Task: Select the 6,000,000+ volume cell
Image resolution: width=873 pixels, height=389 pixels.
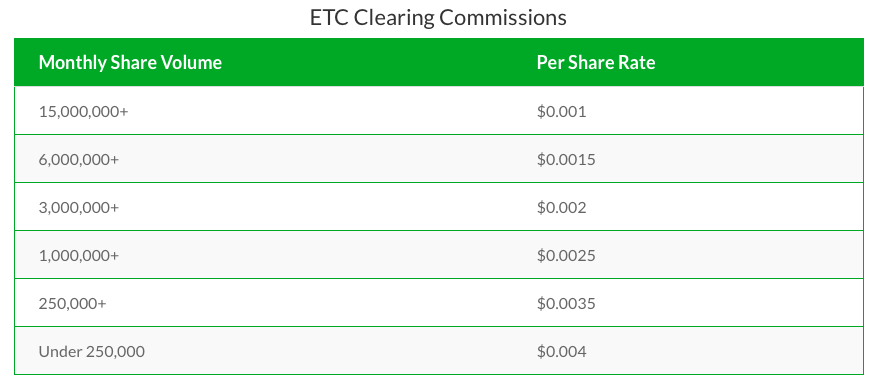Action: pyautogui.click(x=79, y=159)
